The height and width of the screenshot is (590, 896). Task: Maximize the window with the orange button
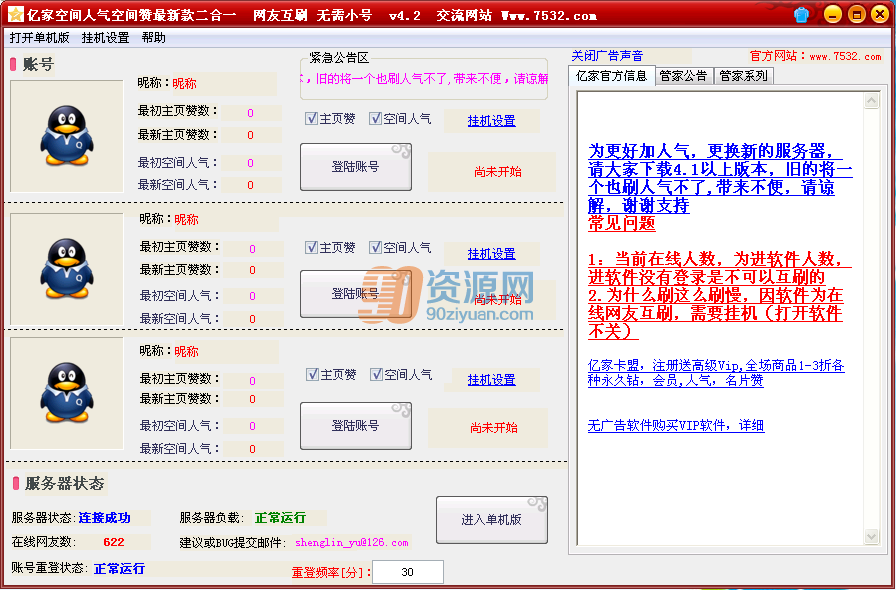point(857,15)
